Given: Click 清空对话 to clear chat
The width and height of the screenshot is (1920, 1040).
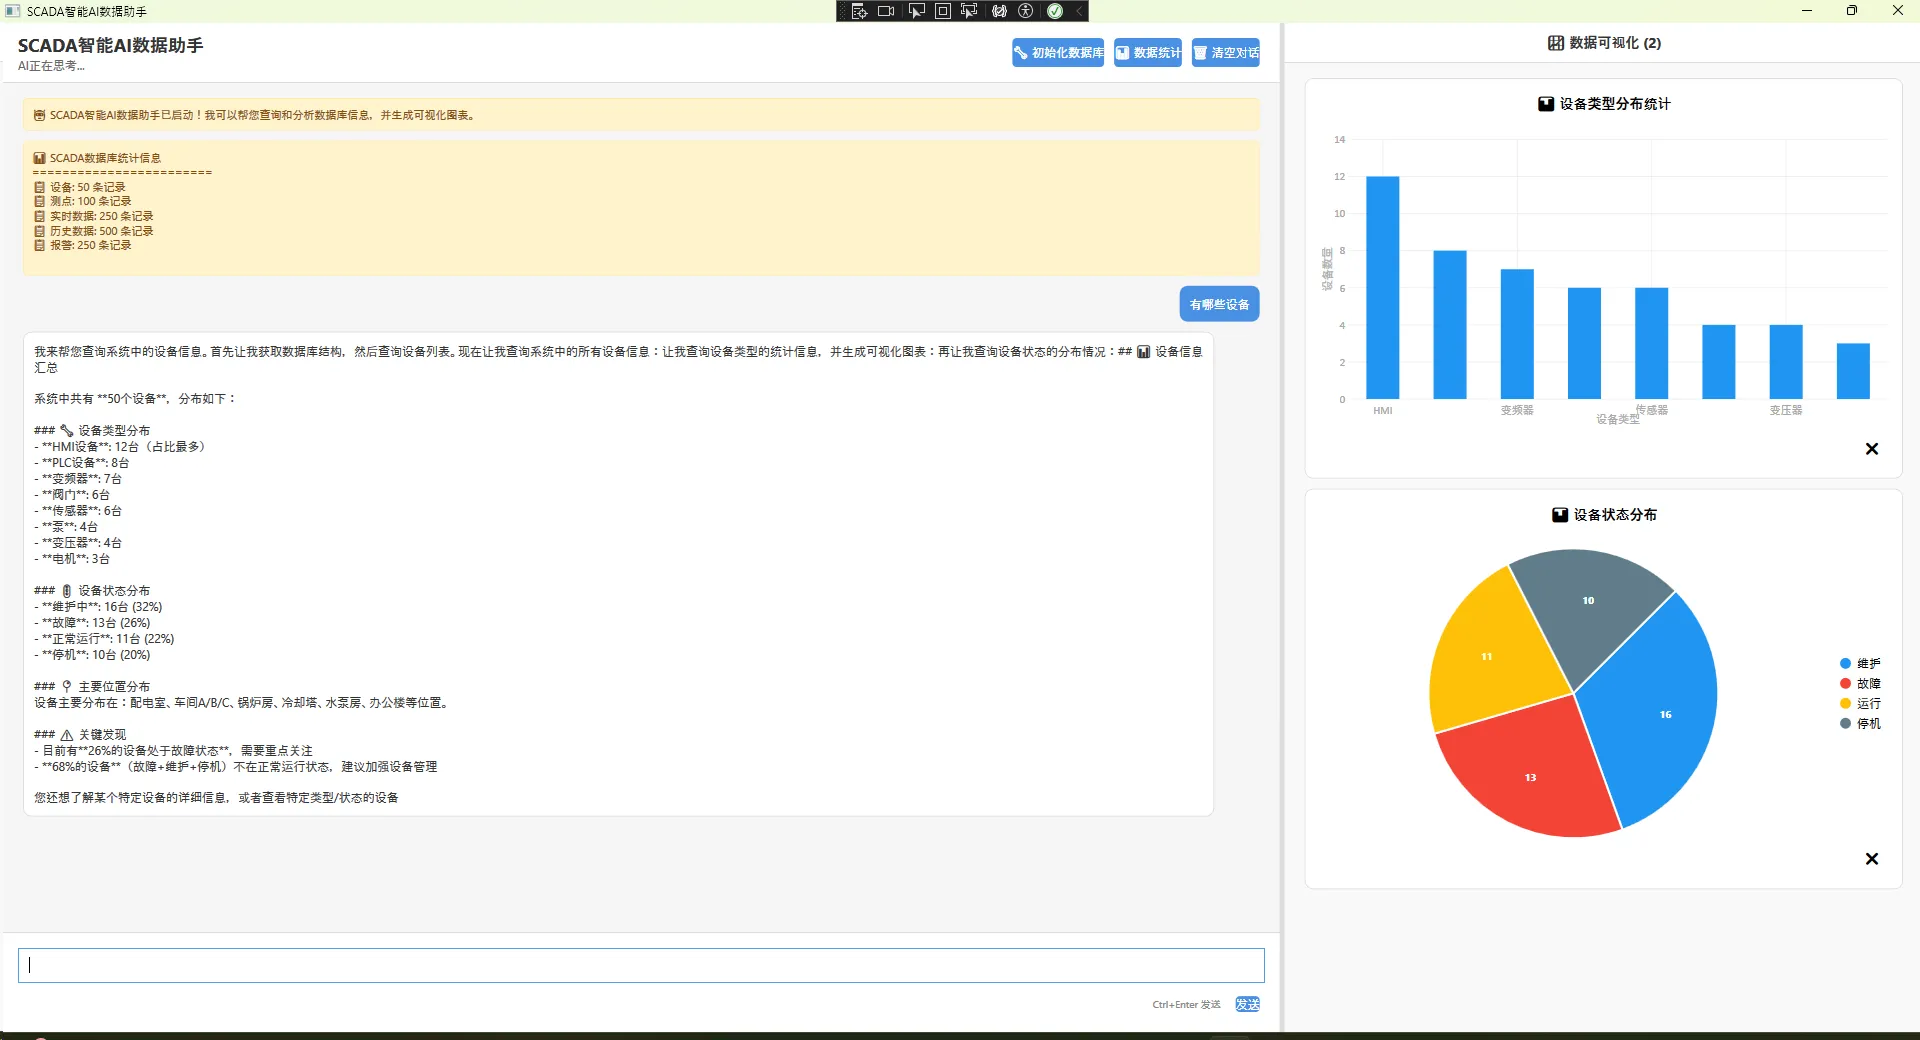Looking at the screenshot, I should [x=1225, y=53].
